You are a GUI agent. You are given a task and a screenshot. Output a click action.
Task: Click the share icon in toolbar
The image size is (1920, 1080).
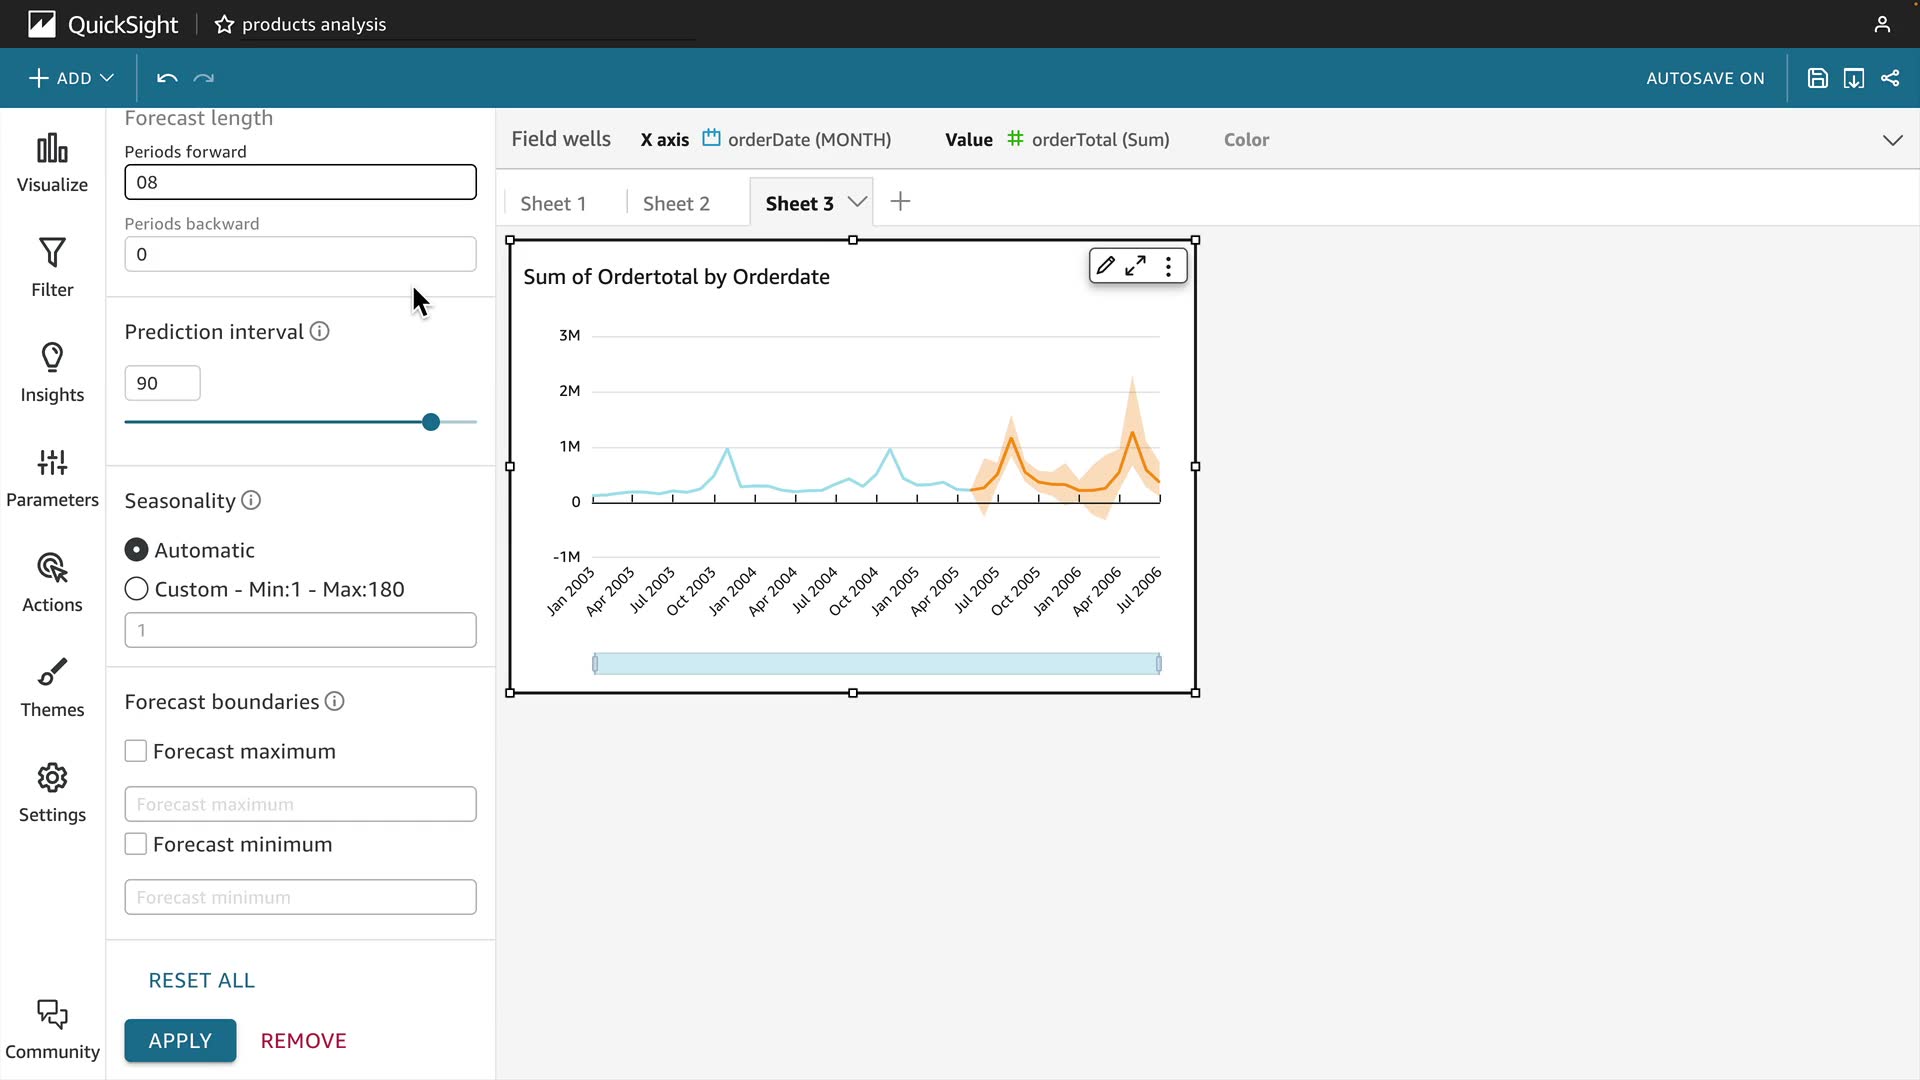(1890, 78)
